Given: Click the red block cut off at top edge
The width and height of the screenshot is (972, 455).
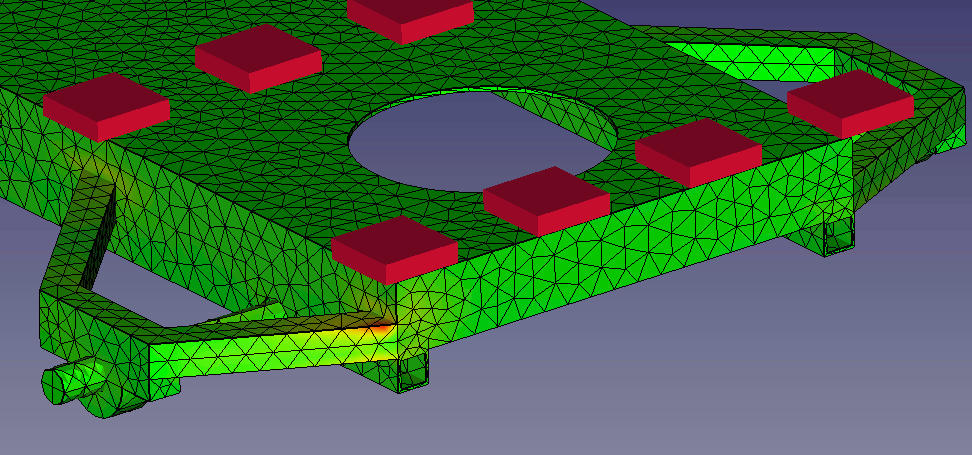Looking at the screenshot, I should point(410,16).
